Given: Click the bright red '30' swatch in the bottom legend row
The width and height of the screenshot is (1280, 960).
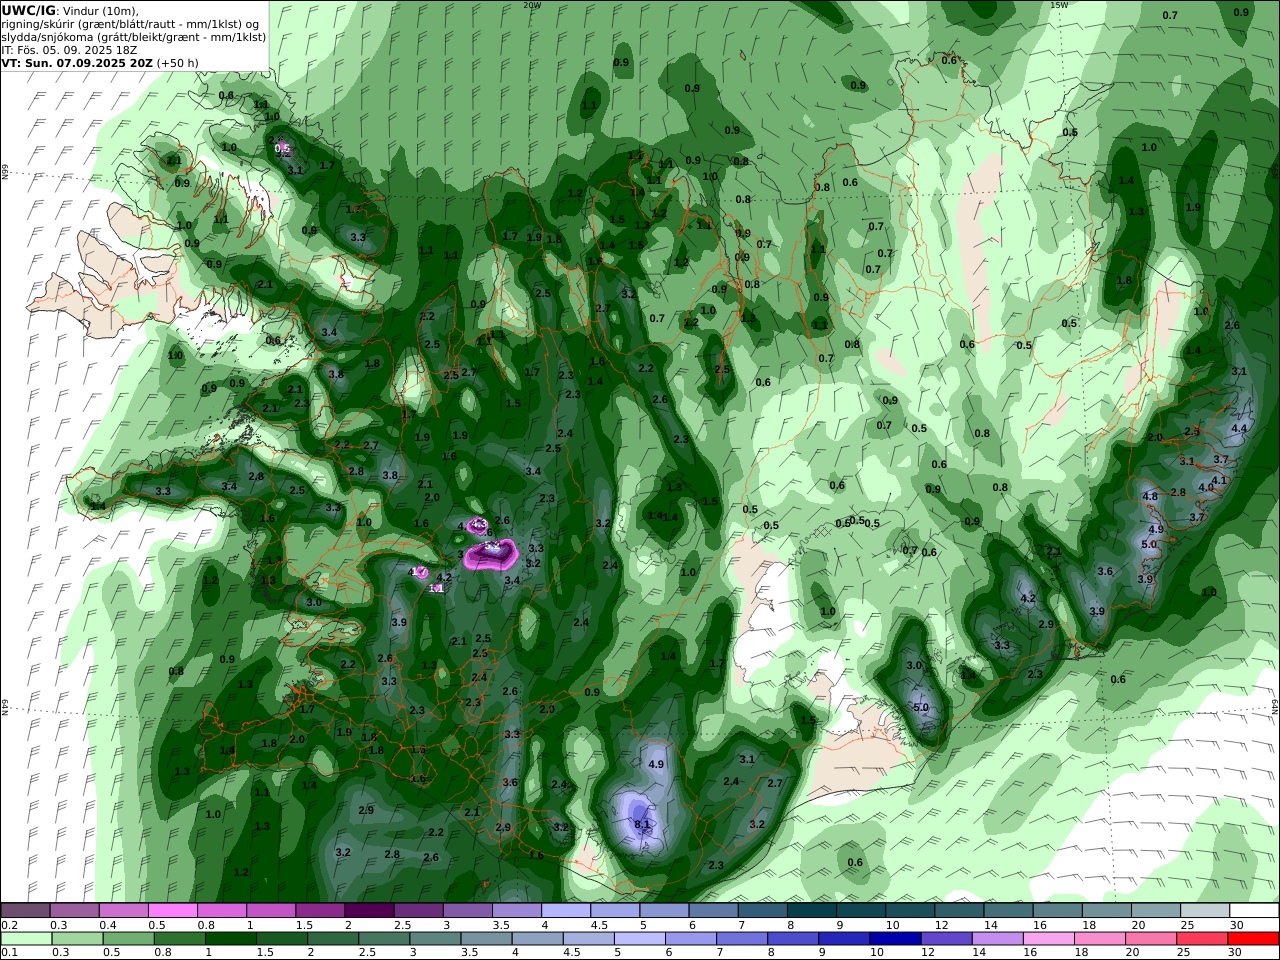Looking at the screenshot, I should pyautogui.click(x=1254, y=939).
